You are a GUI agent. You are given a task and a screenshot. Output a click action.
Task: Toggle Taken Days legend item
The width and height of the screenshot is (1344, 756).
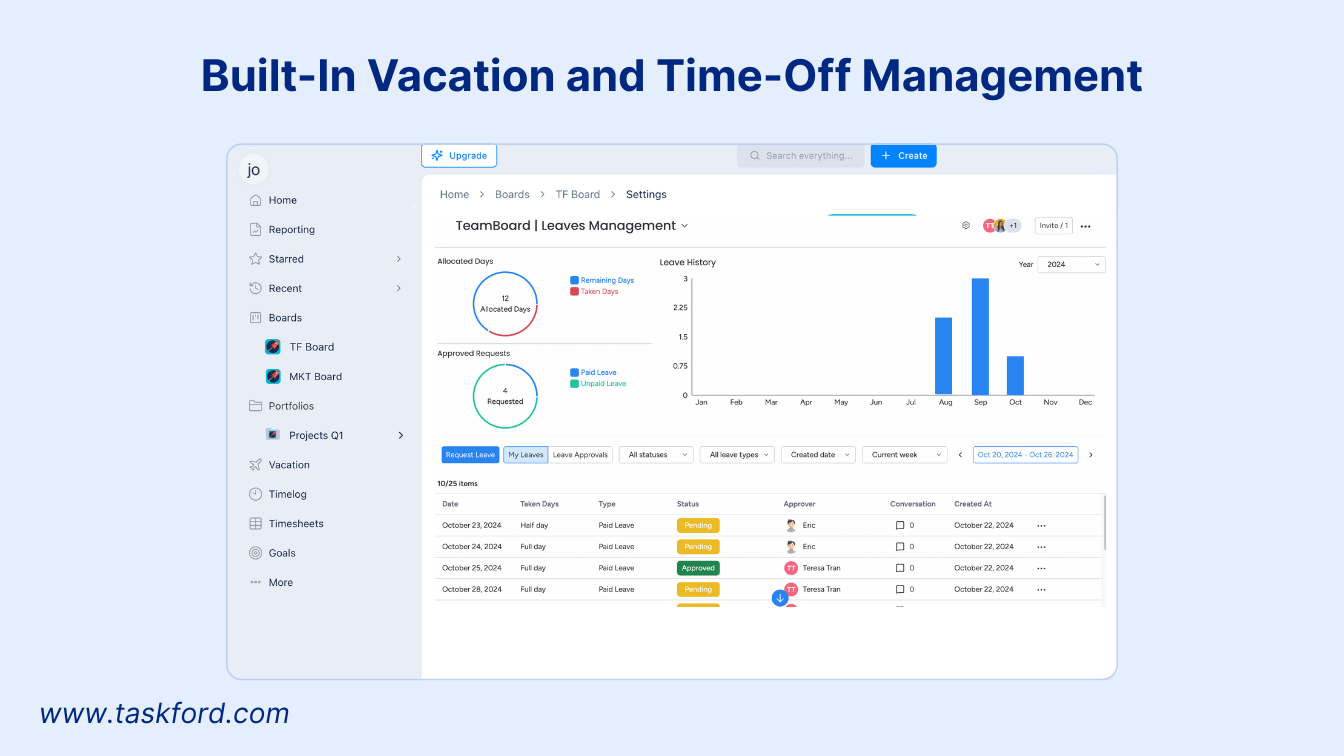tap(598, 291)
